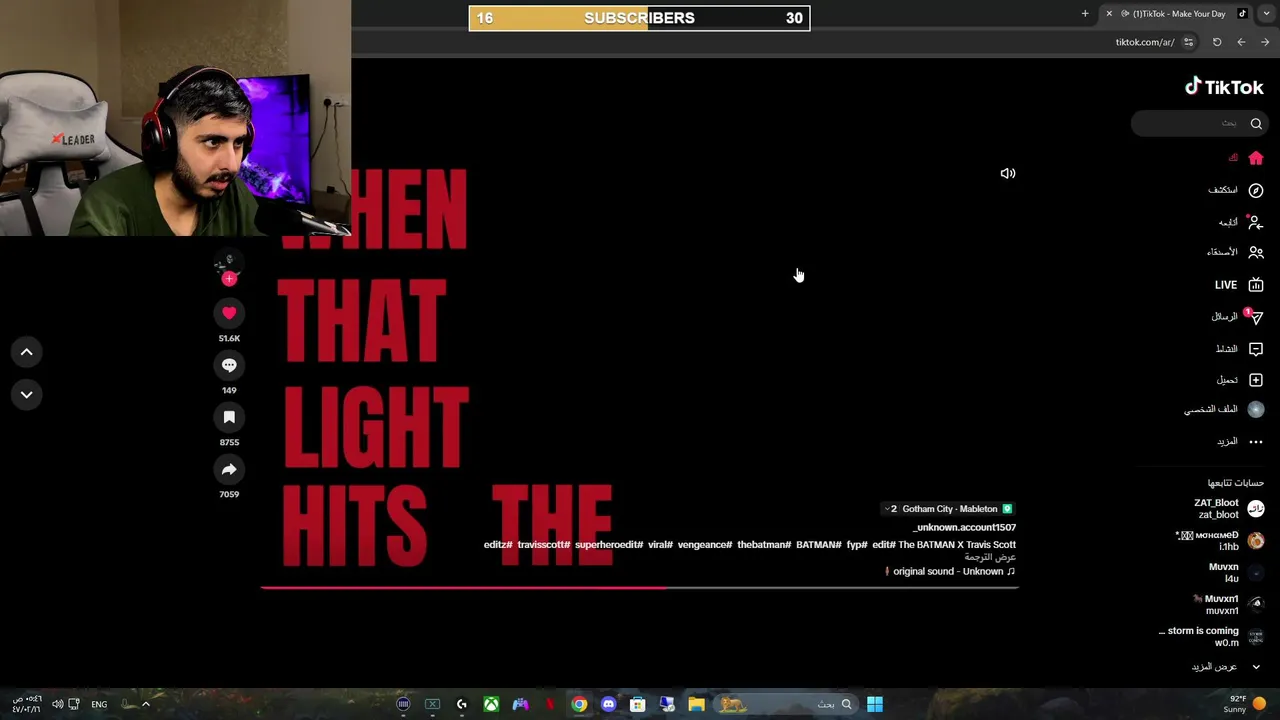Image resolution: width=1280 pixels, height=720 pixels.
Task: Bookmark the video using the save icon
Action: point(229,417)
